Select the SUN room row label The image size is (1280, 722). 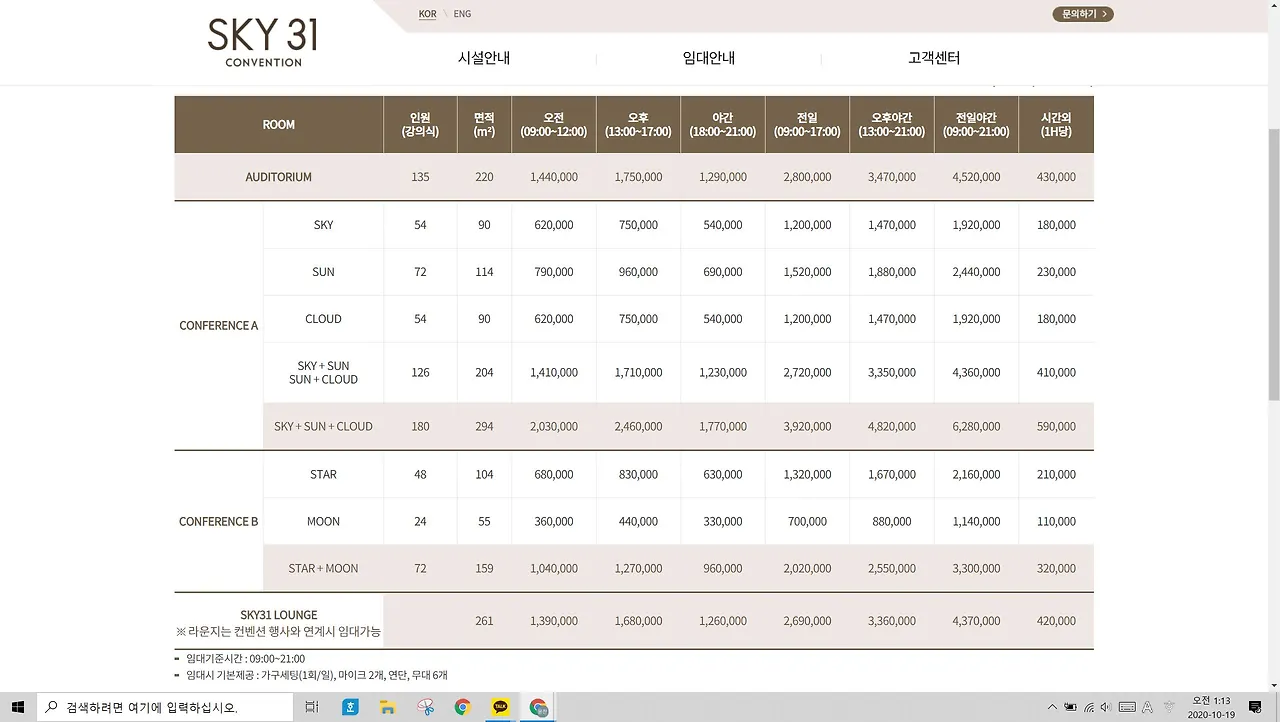point(323,272)
